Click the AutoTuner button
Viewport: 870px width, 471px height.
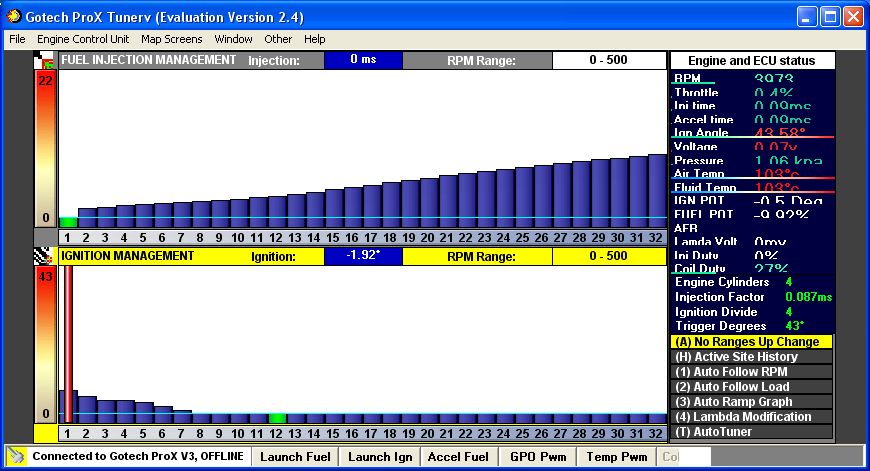(x=751, y=432)
